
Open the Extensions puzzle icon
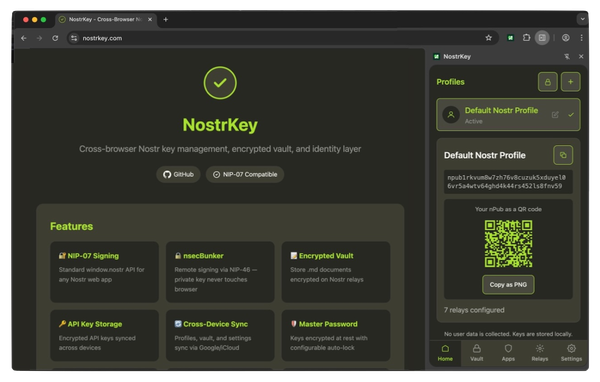(x=526, y=38)
